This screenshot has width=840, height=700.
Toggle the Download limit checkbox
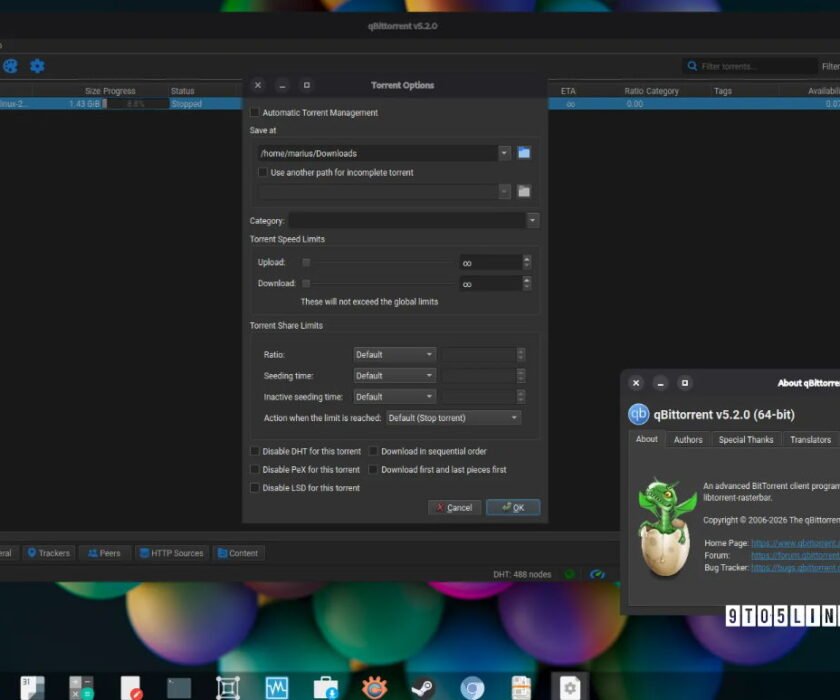(306, 283)
